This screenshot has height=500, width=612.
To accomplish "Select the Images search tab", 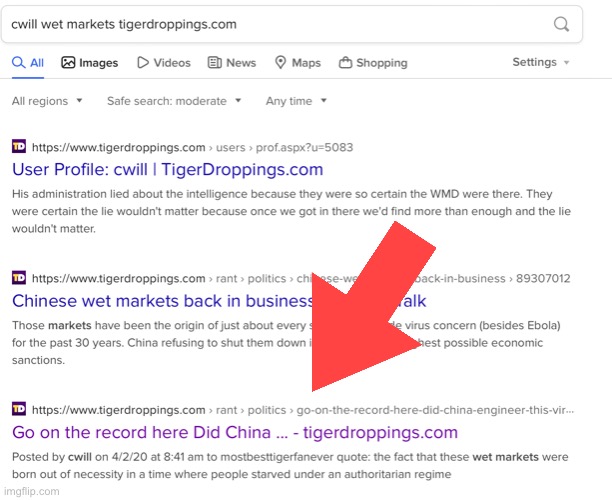I will pos(89,63).
